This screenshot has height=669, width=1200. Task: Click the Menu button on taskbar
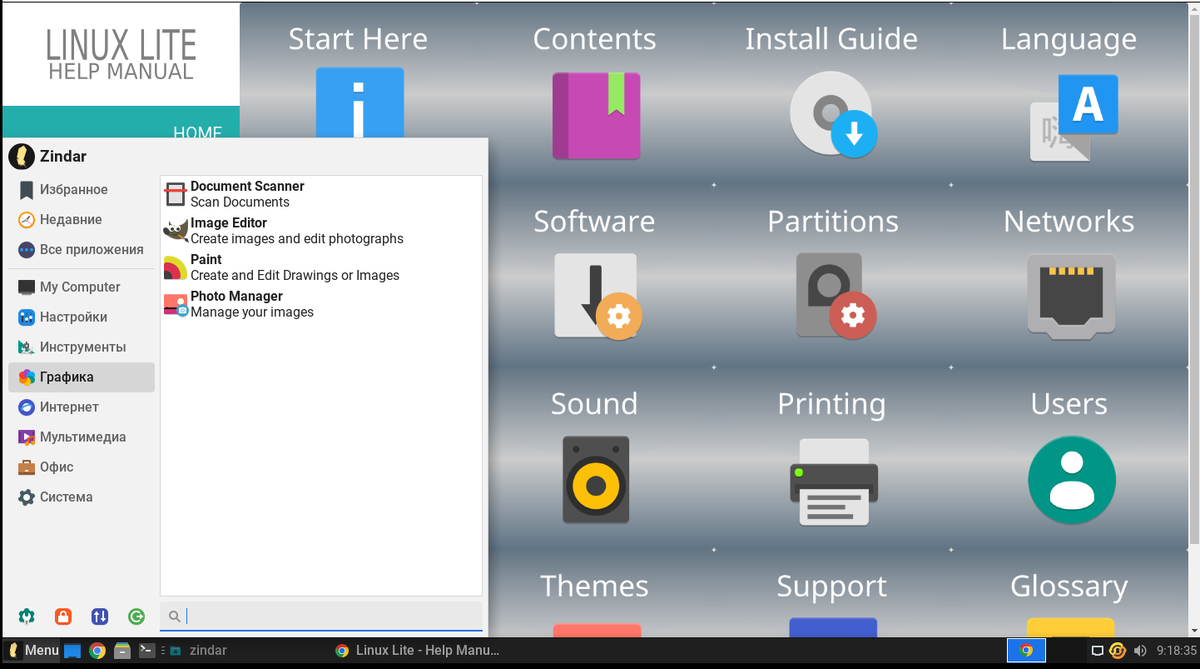pyautogui.click(x=32, y=650)
